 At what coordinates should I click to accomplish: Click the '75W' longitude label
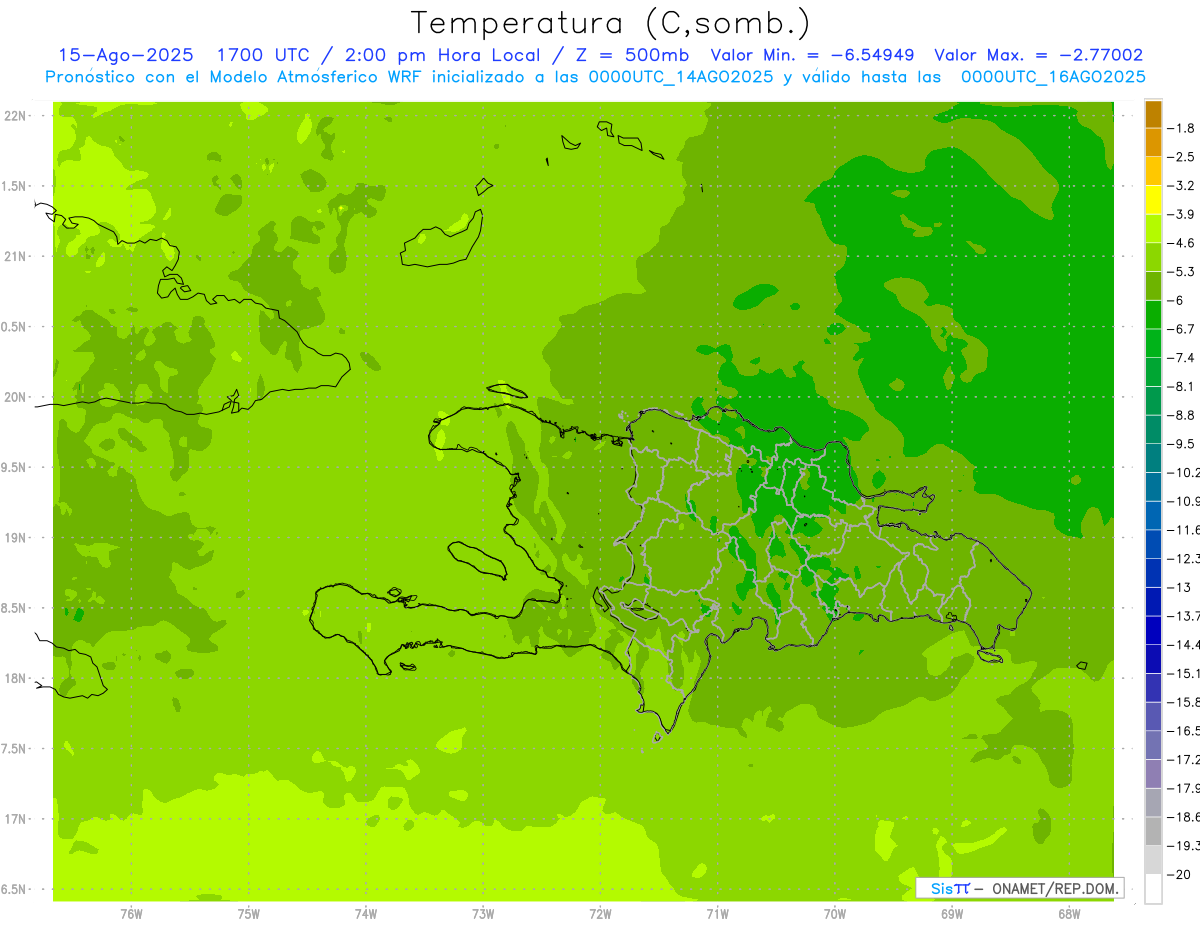tap(248, 913)
